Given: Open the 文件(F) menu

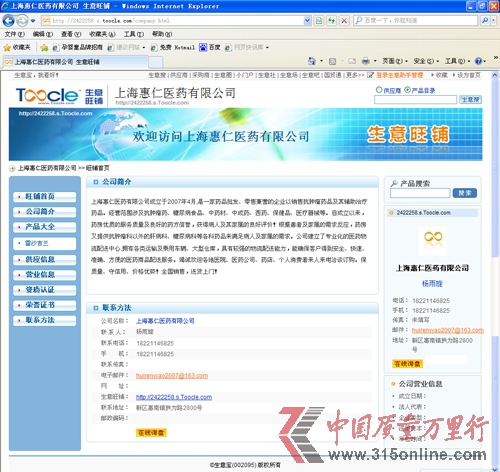Looking at the screenshot, I should pyautogui.click(x=14, y=34).
